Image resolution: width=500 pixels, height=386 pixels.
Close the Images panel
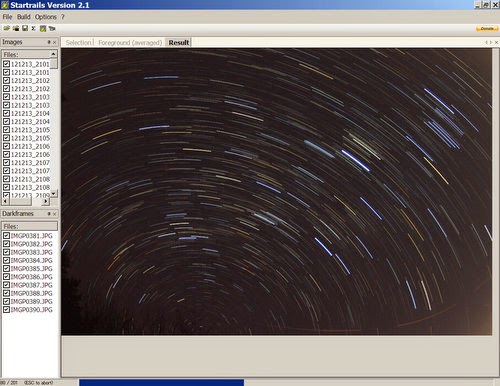55,42
